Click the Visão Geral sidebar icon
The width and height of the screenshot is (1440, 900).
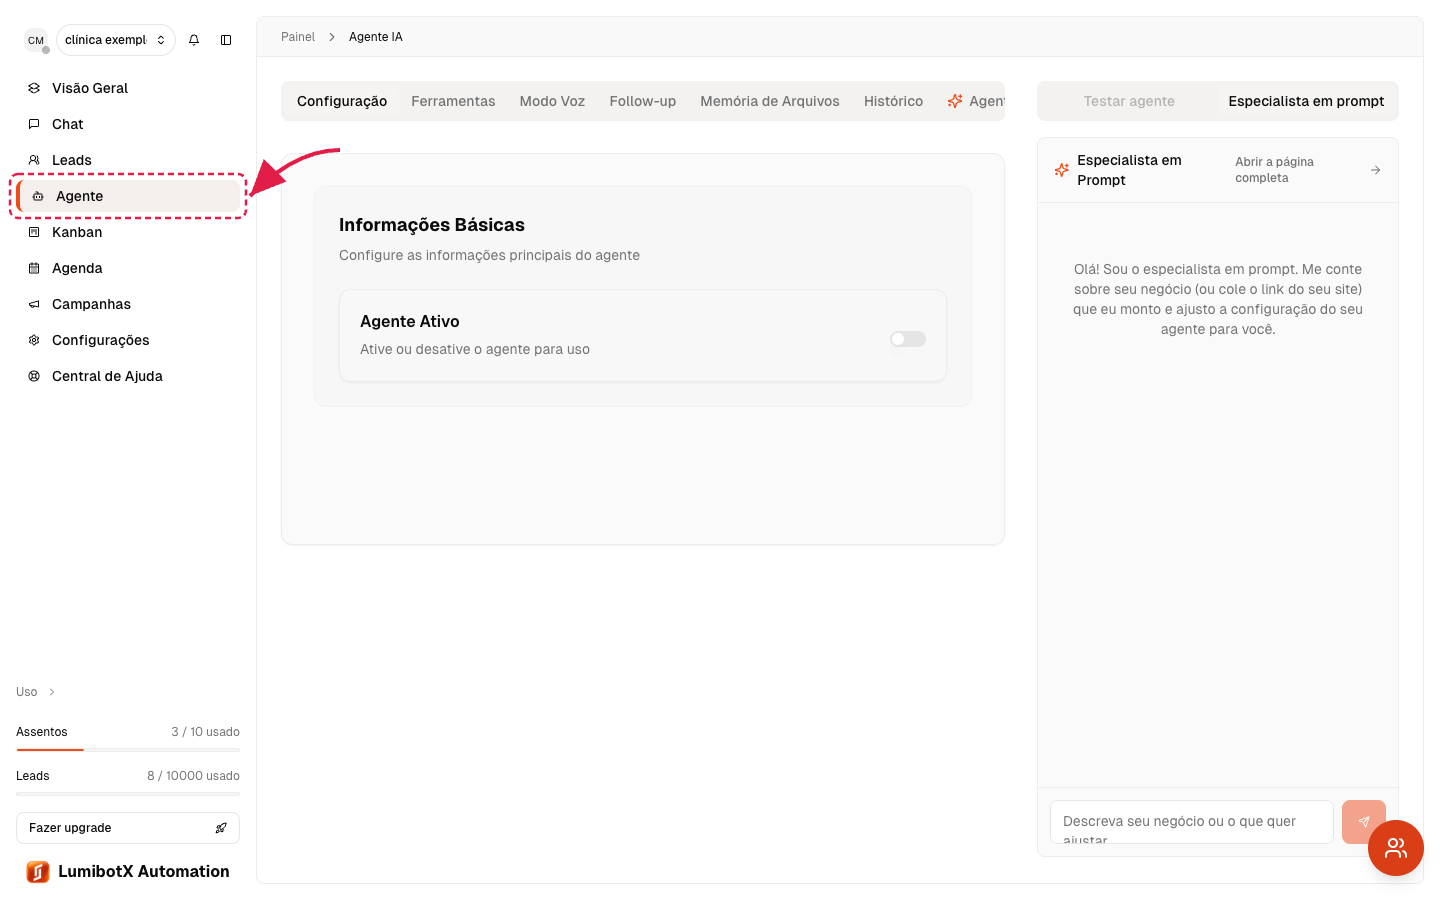point(34,88)
